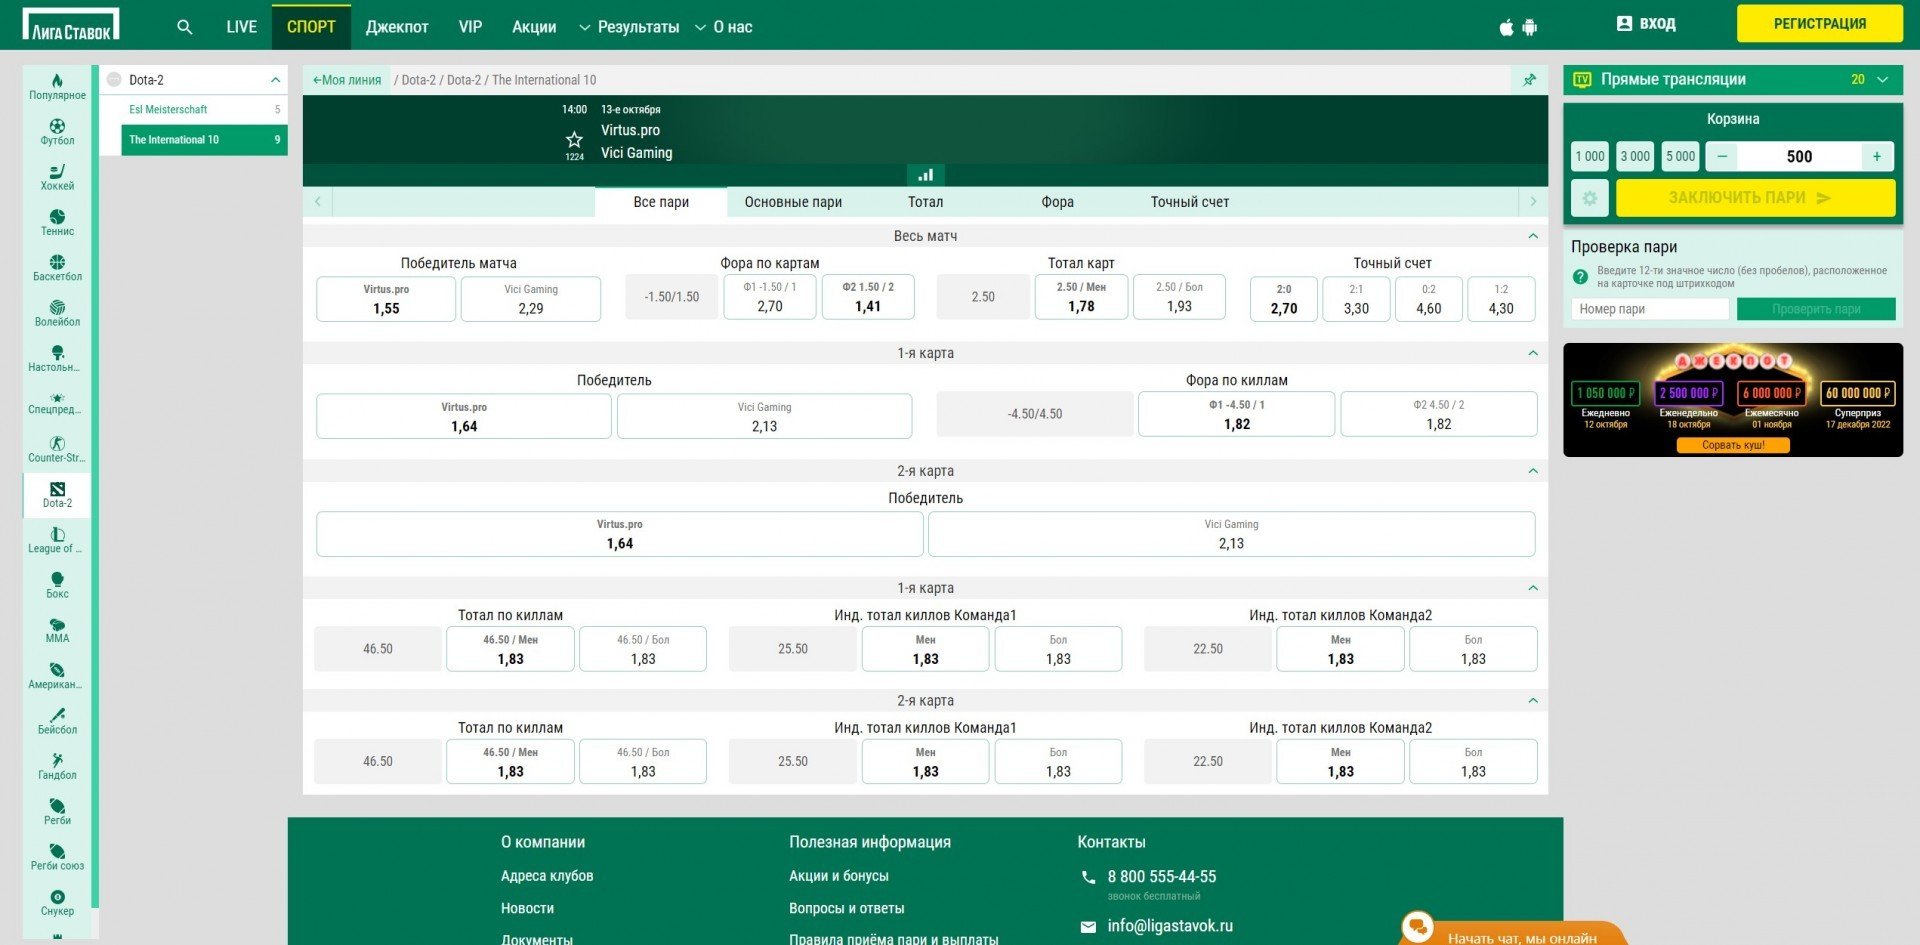Select the 5 000 stake preset

1680,156
